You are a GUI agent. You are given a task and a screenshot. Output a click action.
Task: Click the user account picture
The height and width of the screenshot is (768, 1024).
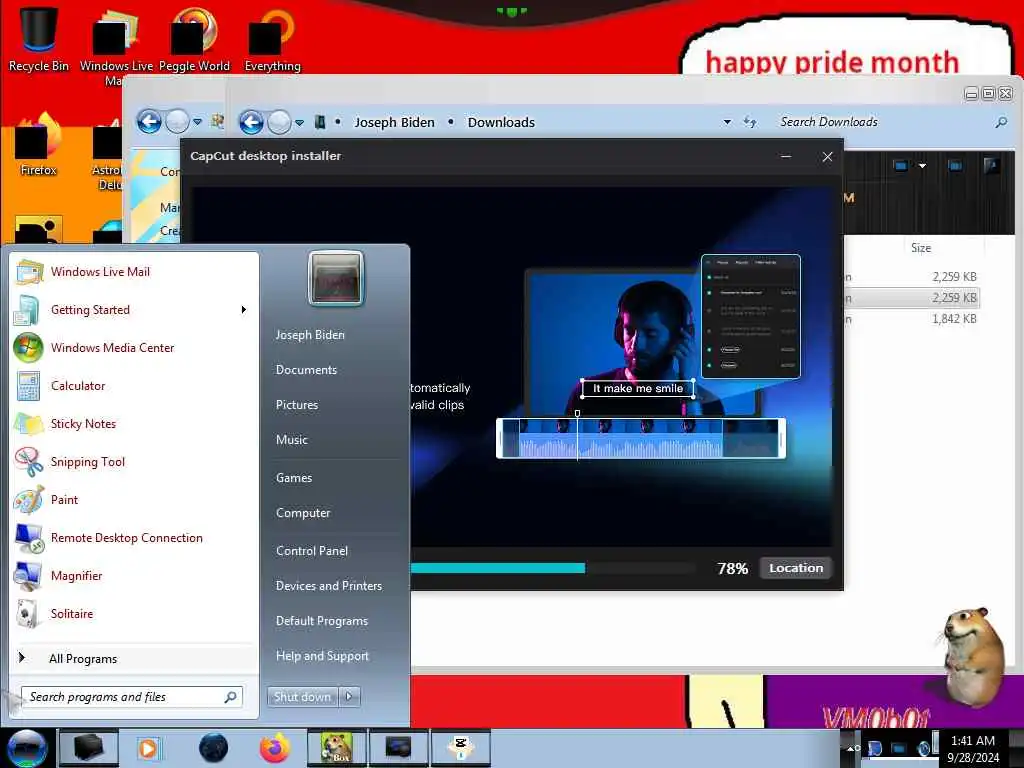[x=336, y=278]
